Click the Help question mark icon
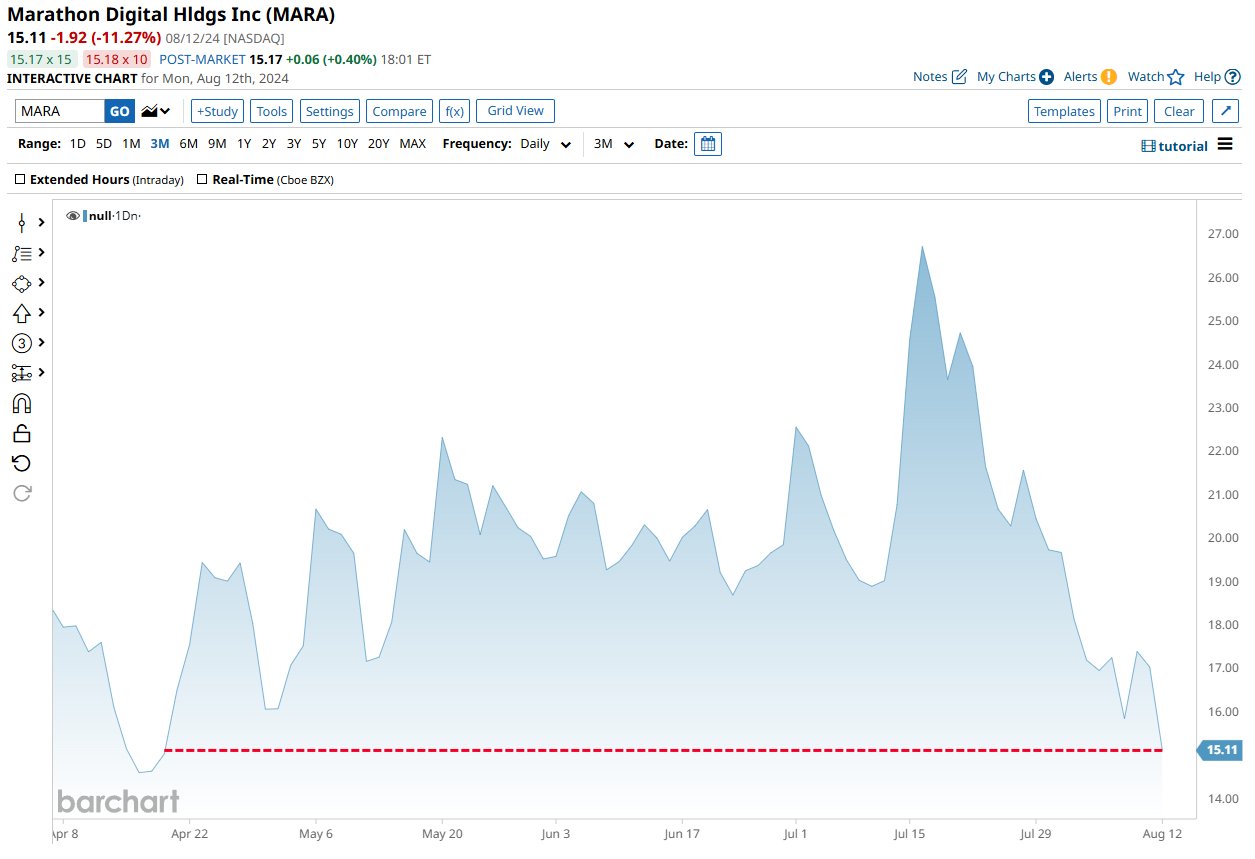 point(1232,77)
